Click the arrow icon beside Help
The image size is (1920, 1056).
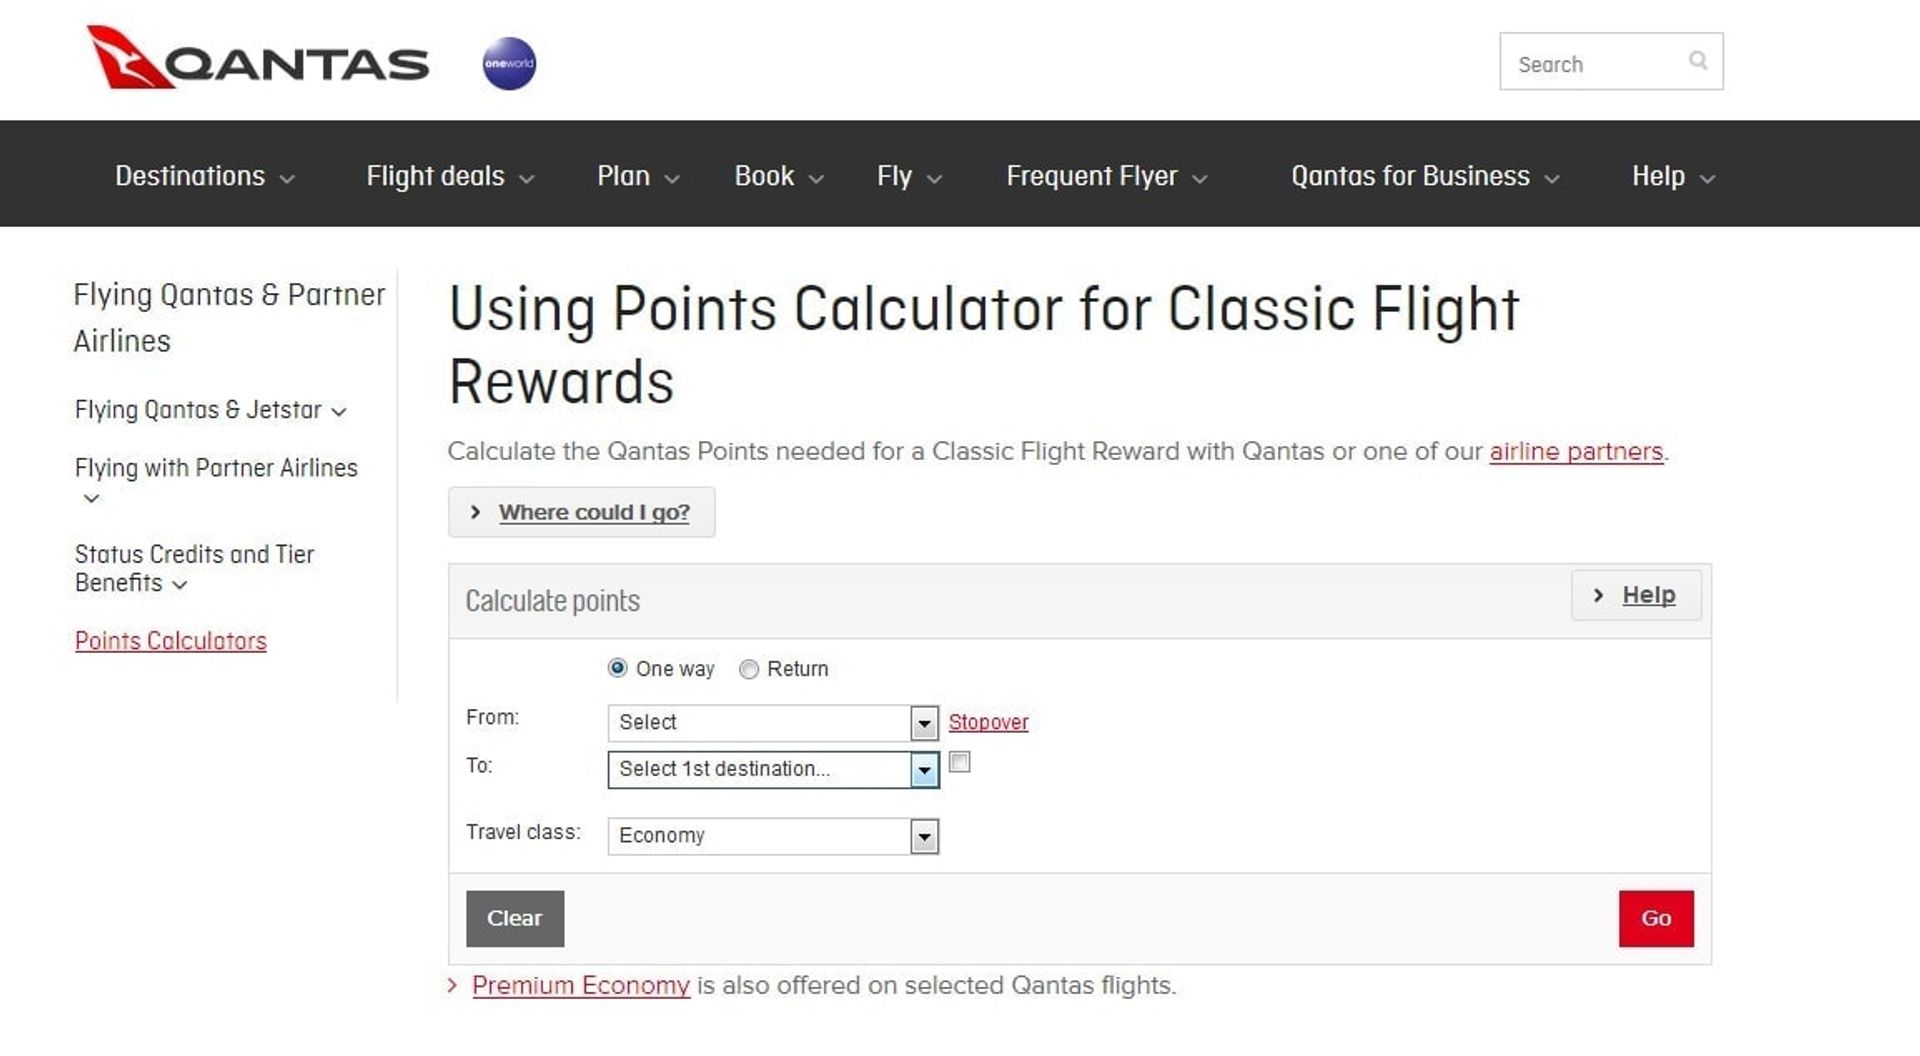click(1705, 179)
